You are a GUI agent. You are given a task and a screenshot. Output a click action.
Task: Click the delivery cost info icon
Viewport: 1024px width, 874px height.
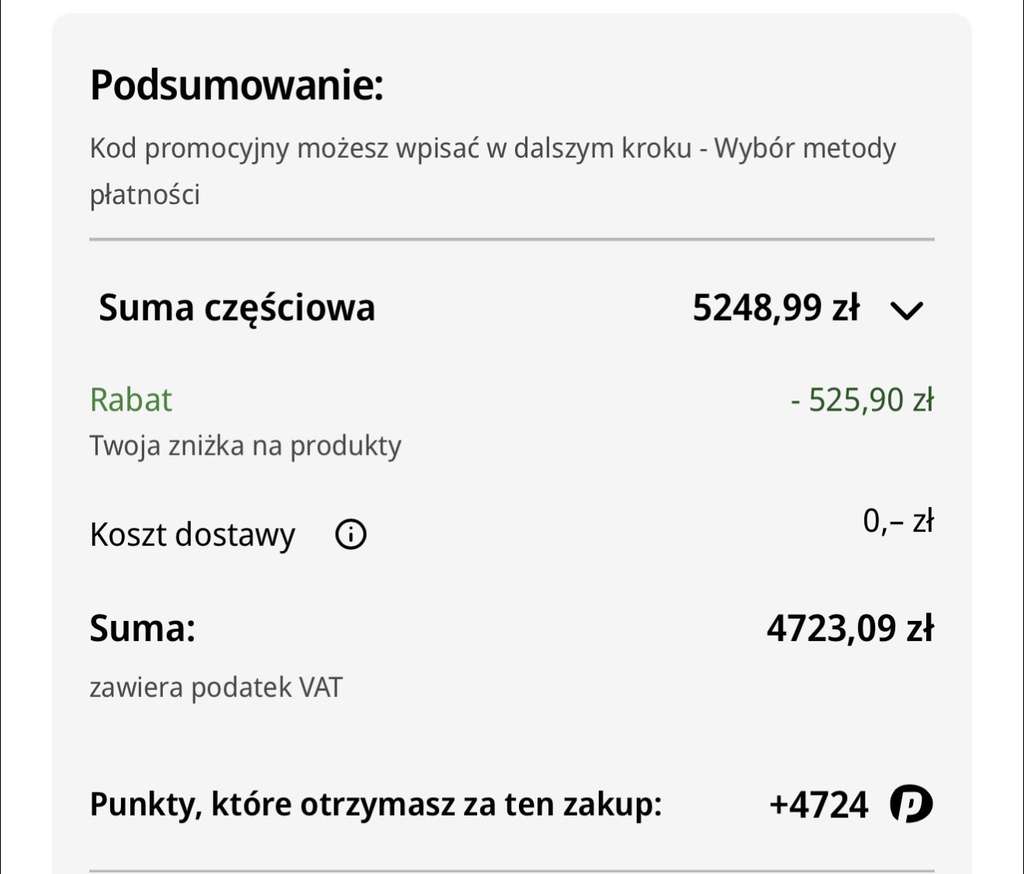point(351,534)
